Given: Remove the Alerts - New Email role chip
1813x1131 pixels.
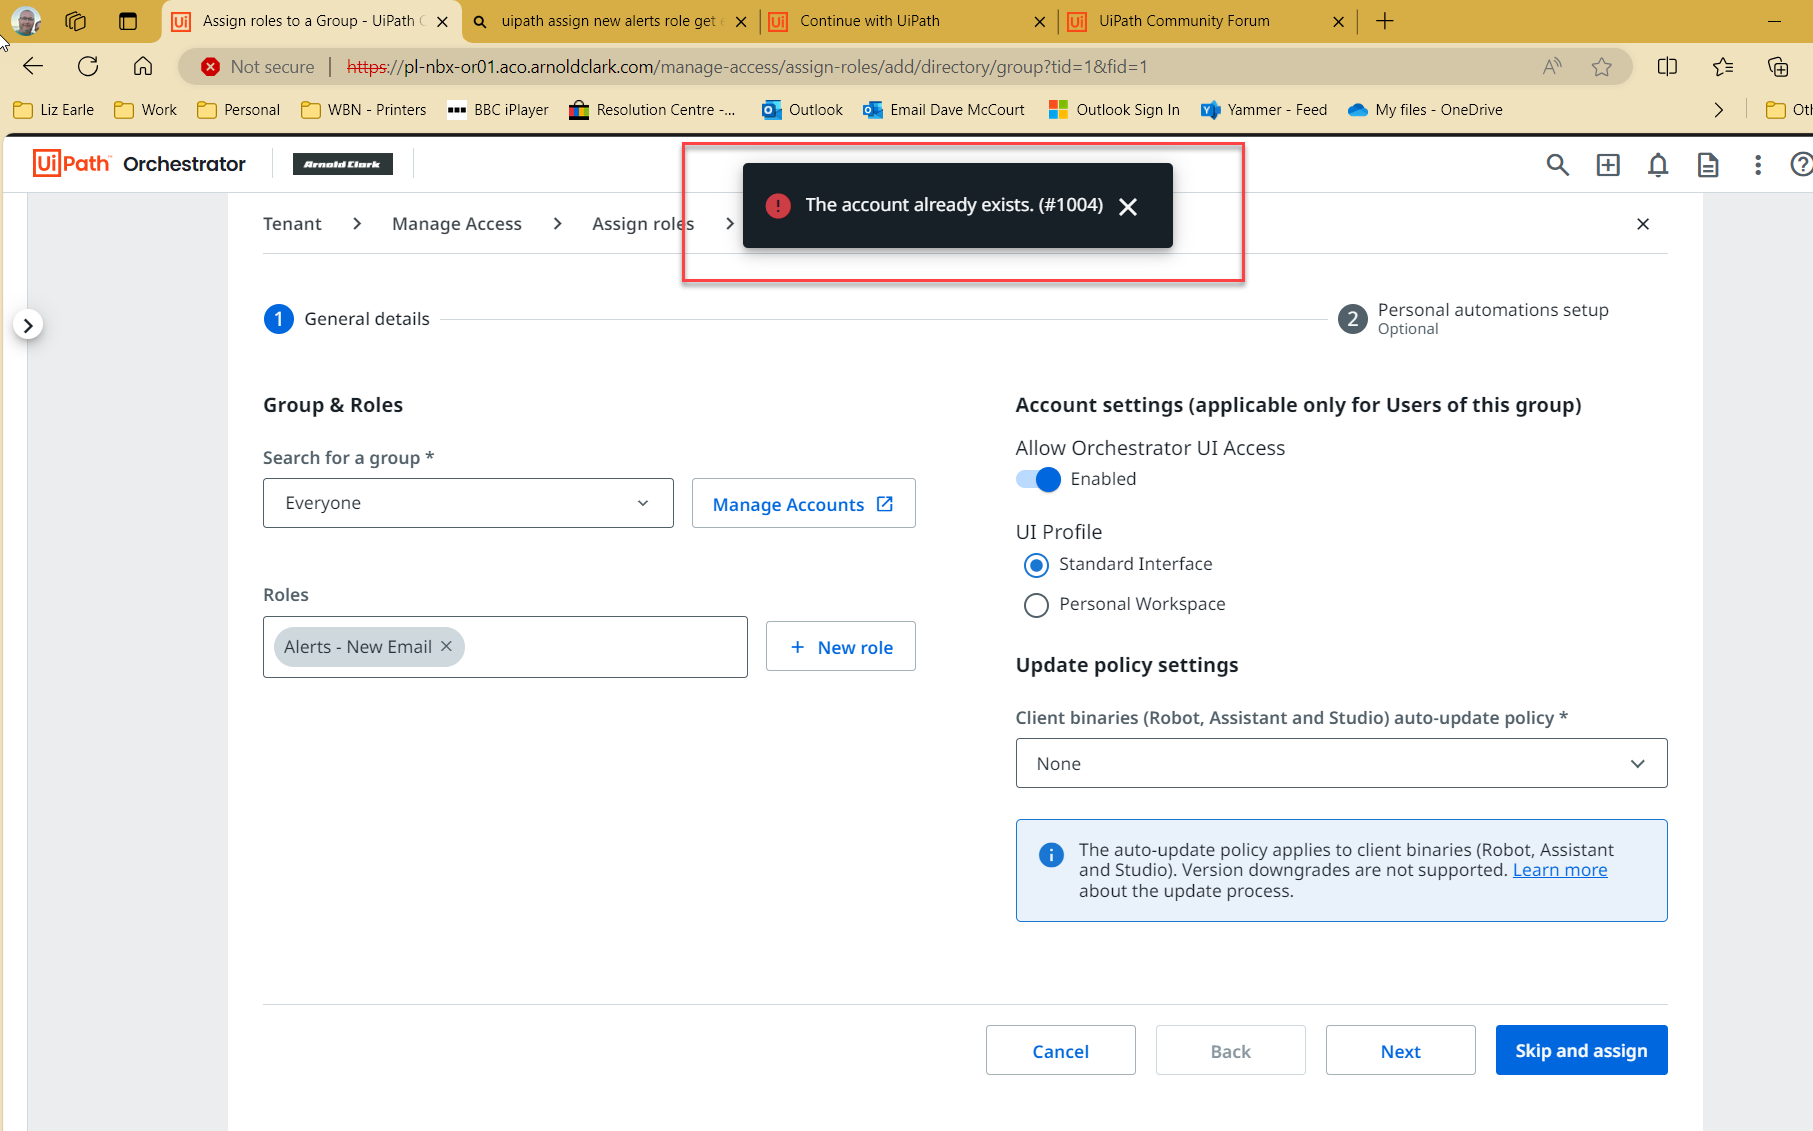Looking at the screenshot, I should [446, 646].
